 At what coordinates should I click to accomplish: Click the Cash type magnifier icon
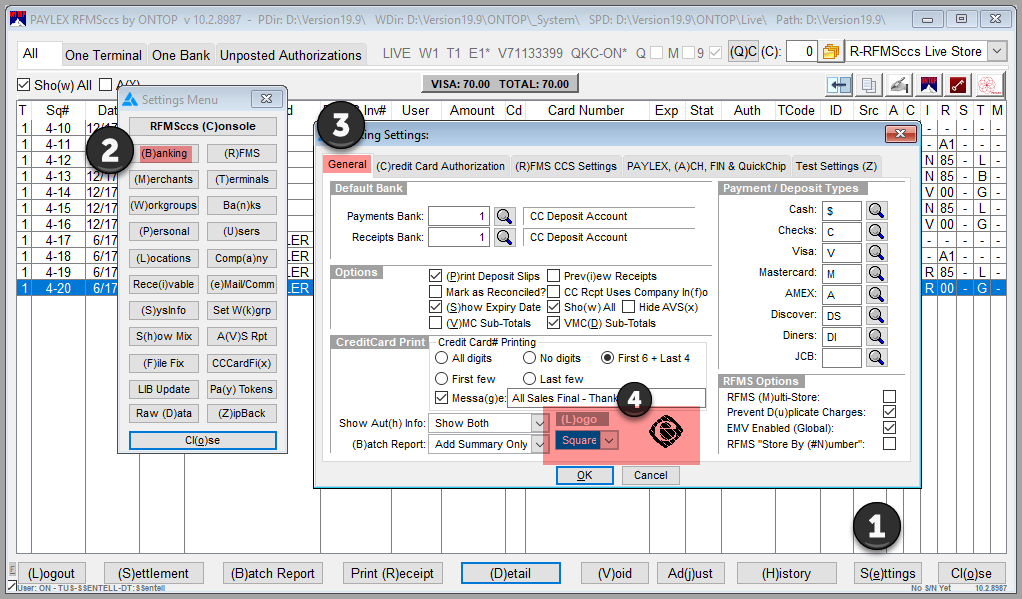click(877, 211)
